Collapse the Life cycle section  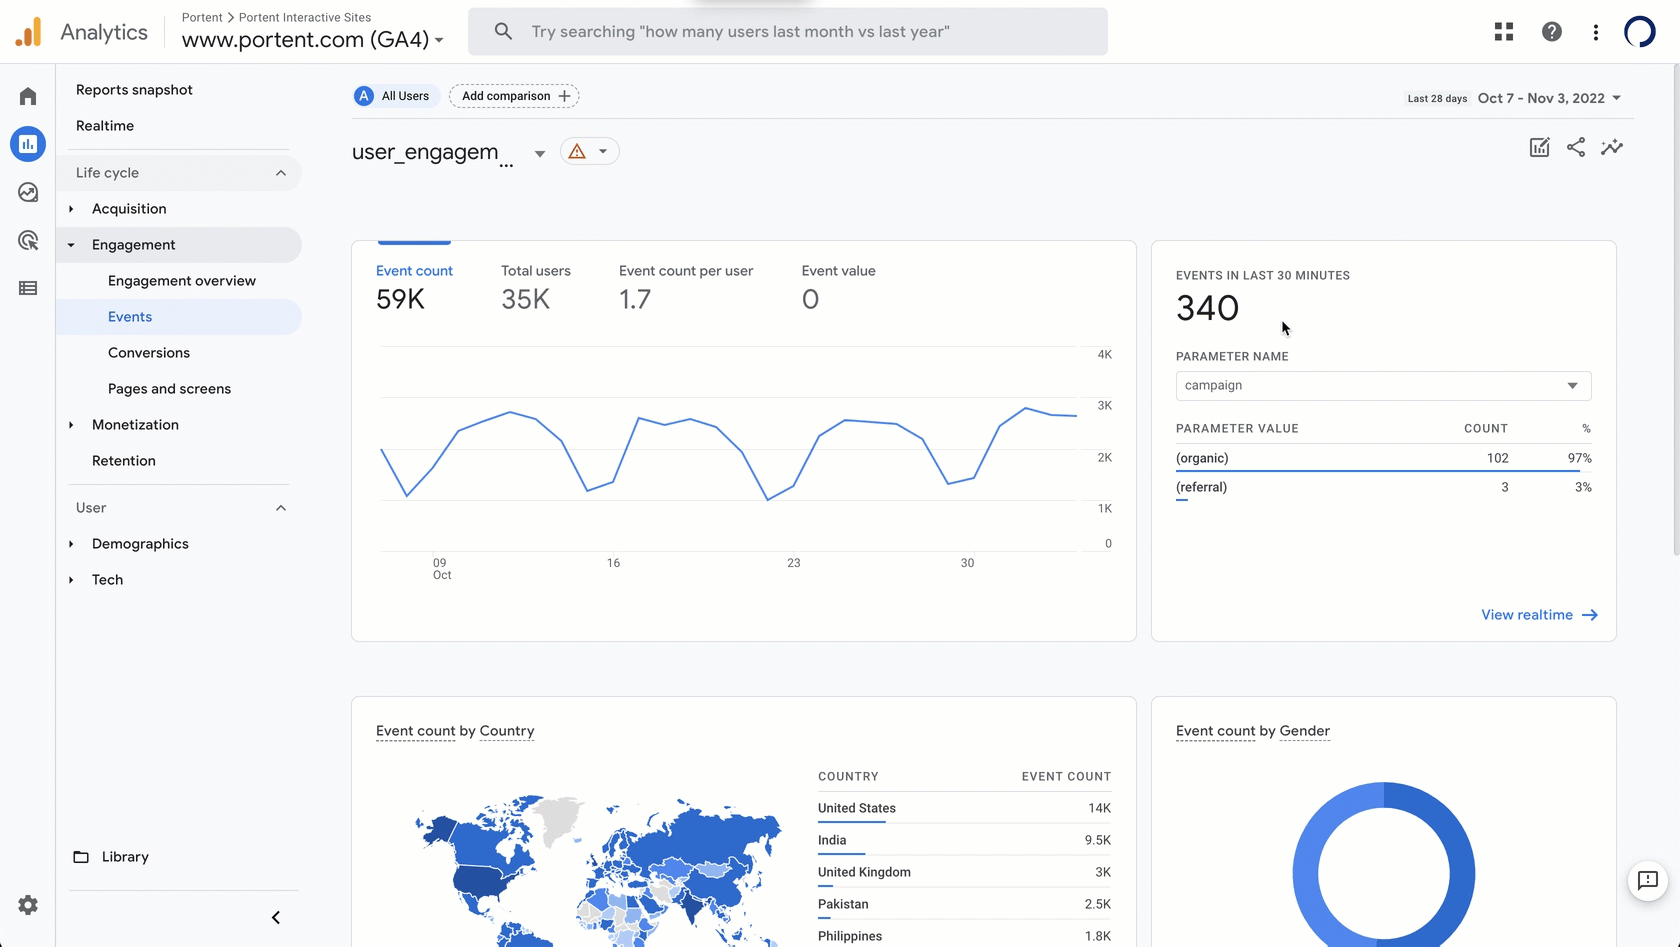click(x=280, y=173)
